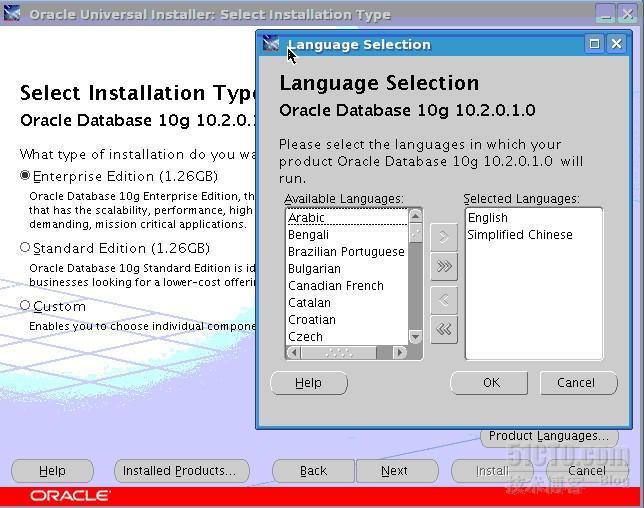
Task: Select Brazilian Portuguese in Available Languages
Action: point(347,251)
